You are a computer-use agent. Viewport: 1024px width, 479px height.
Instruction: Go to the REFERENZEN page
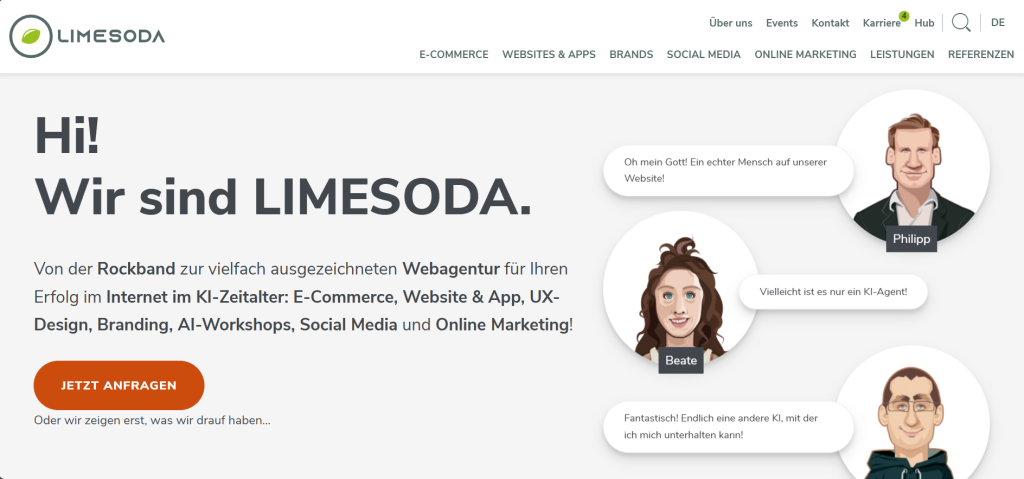981,55
